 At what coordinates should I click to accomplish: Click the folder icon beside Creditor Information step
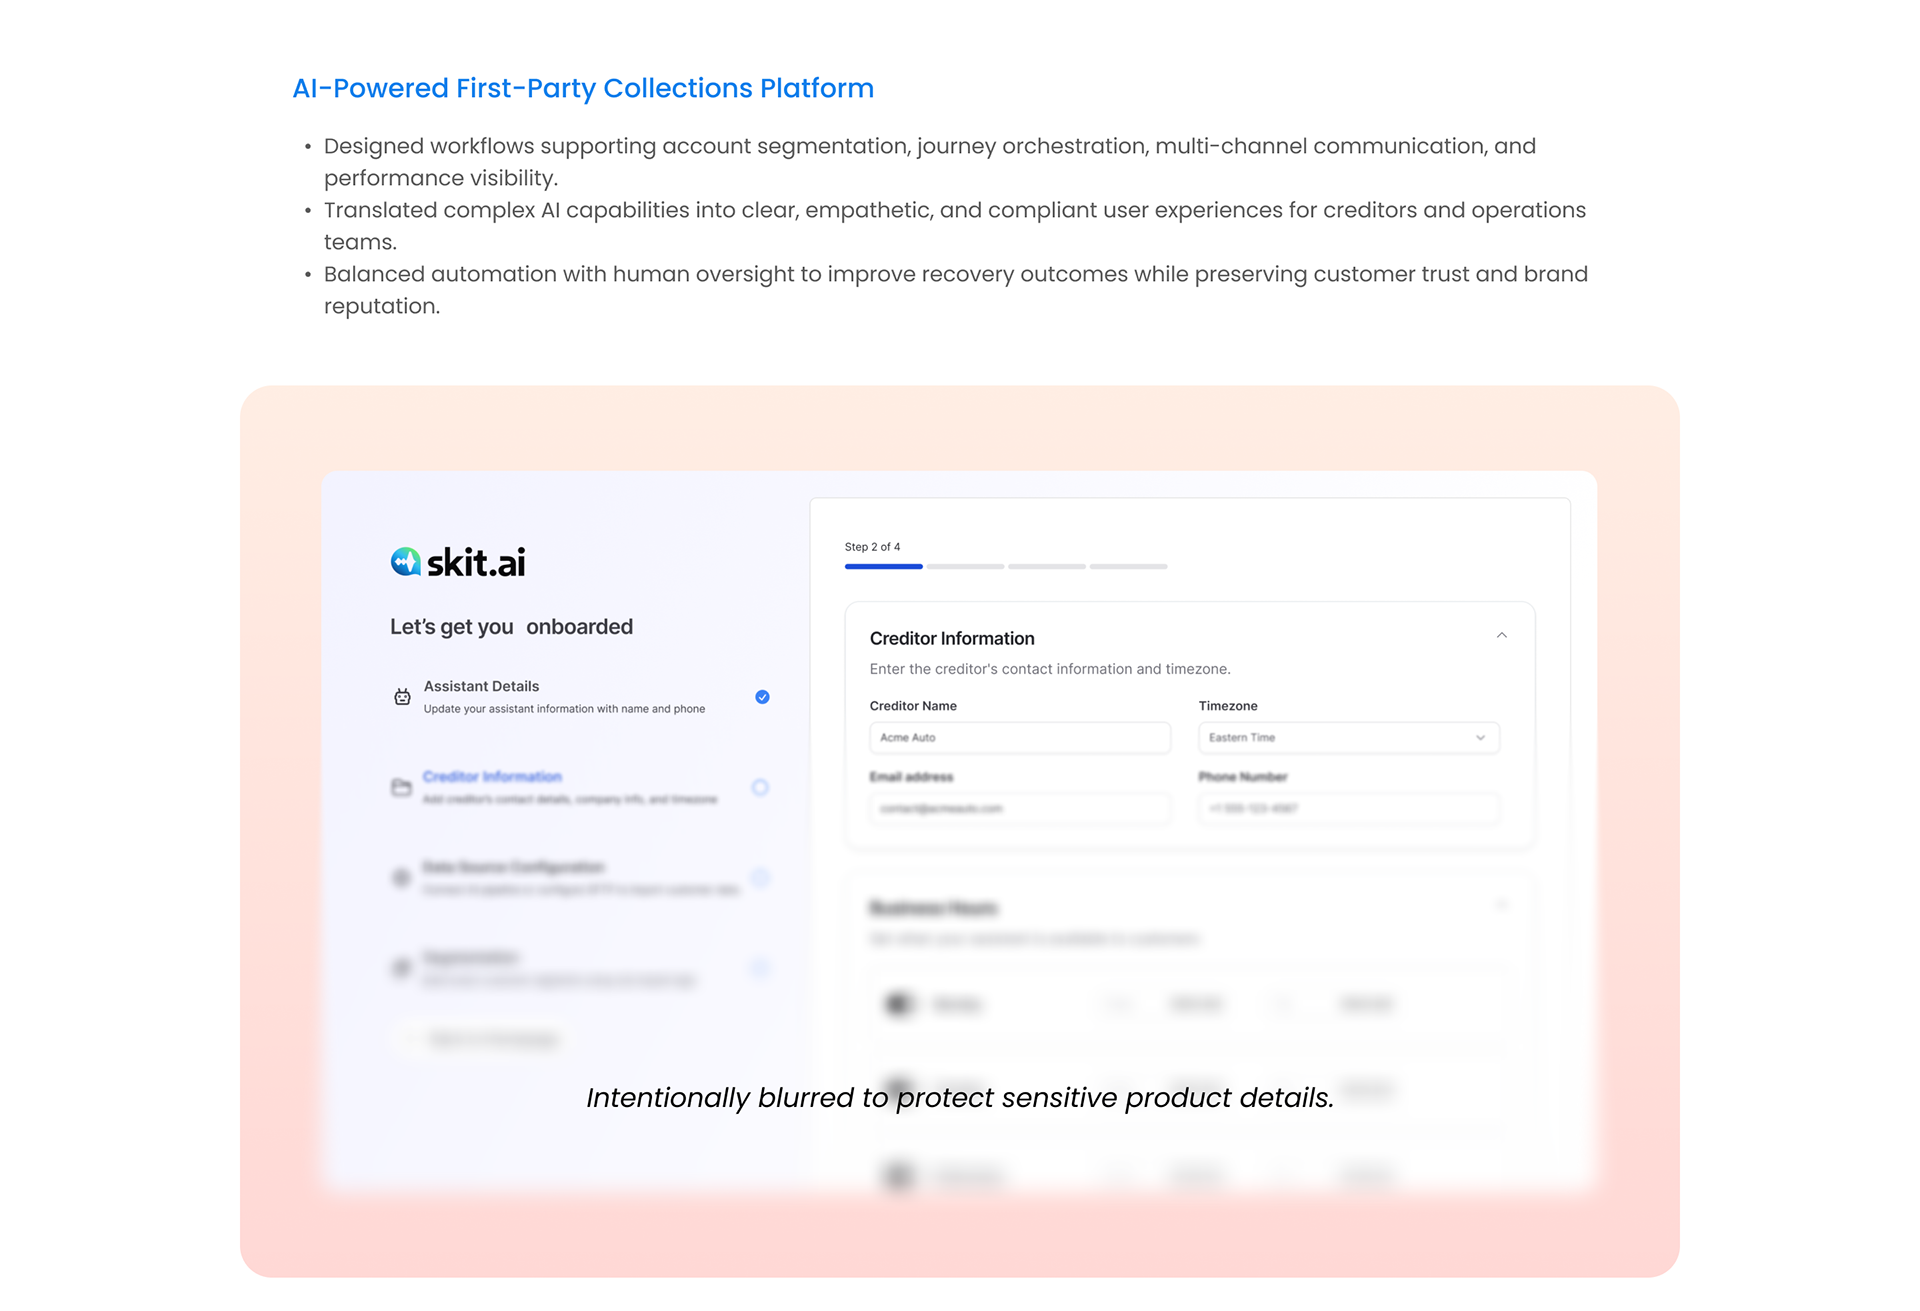pos(401,788)
